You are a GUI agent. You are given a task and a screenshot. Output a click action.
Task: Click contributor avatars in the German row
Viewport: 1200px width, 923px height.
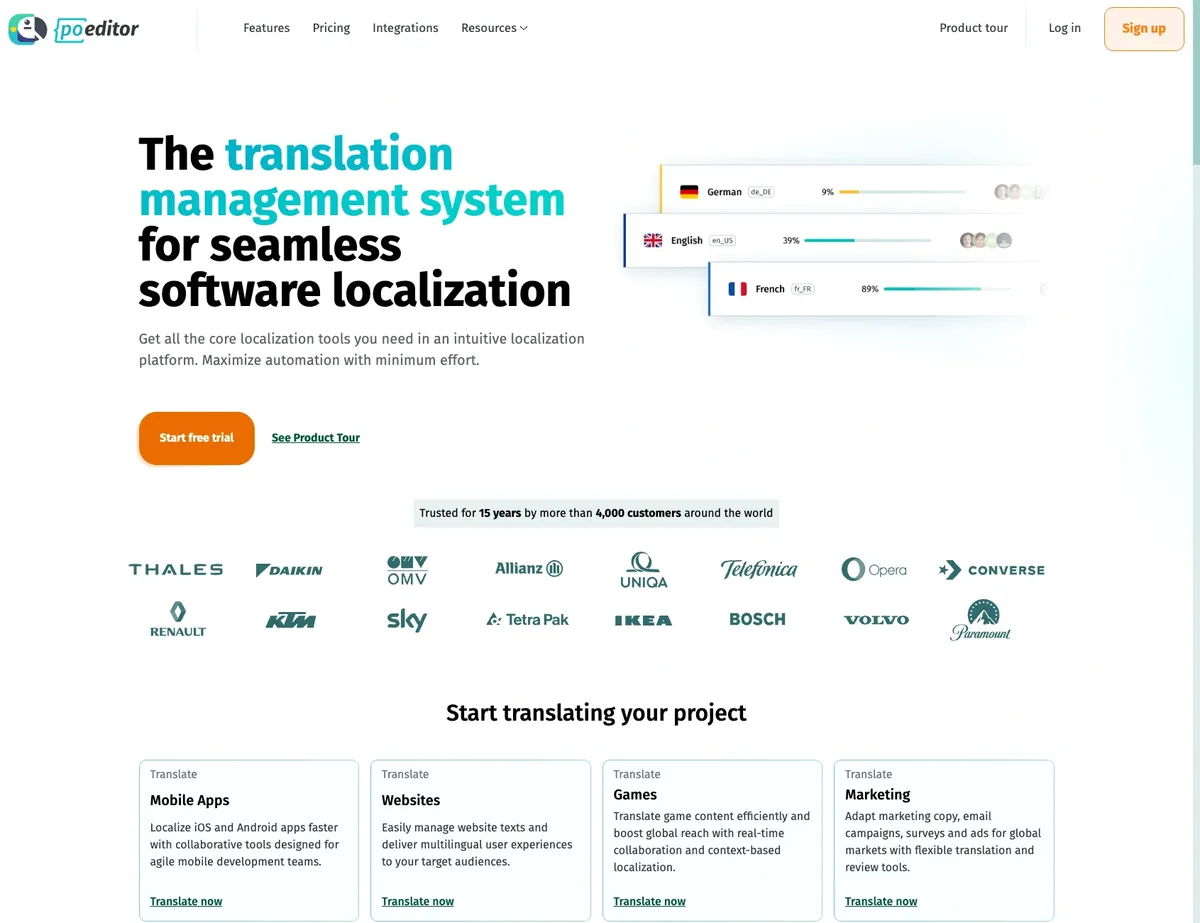coord(1019,192)
